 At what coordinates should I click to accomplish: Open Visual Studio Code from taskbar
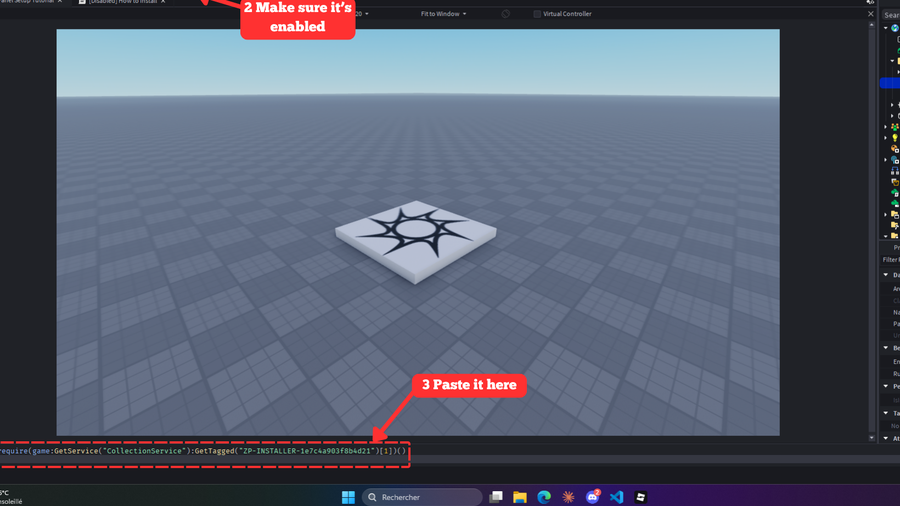tap(616, 497)
